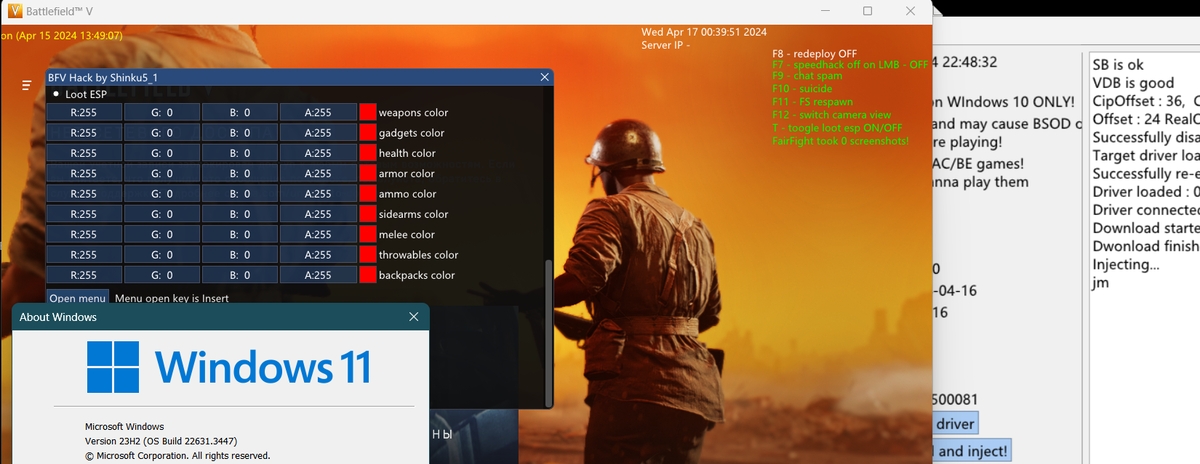Click the hamburger menu icon in the game
Image resolution: width=1200 pixels, height=464 pixels.
[x=27, y=86]
